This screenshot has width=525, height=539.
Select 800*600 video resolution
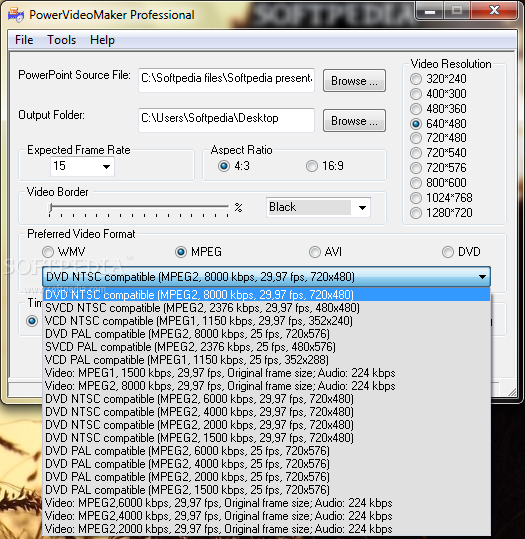(x=438, y=183)
